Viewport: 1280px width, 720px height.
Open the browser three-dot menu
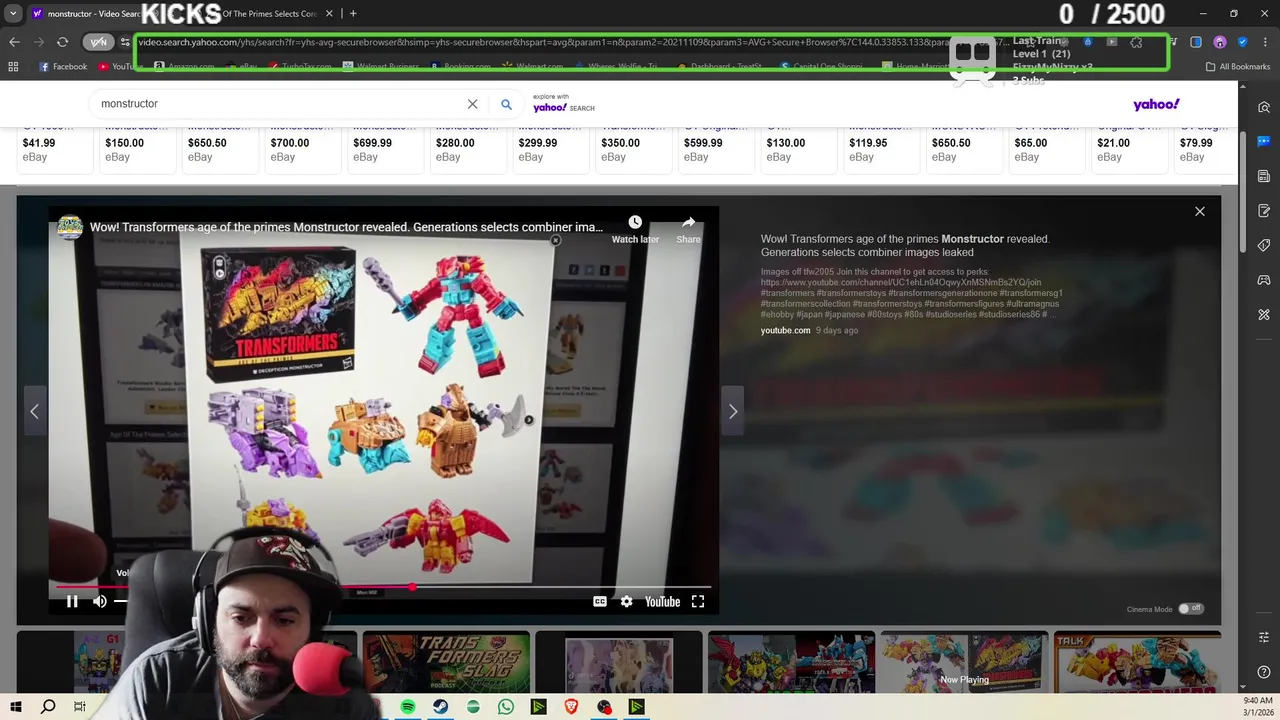[x=1264, y=42]
